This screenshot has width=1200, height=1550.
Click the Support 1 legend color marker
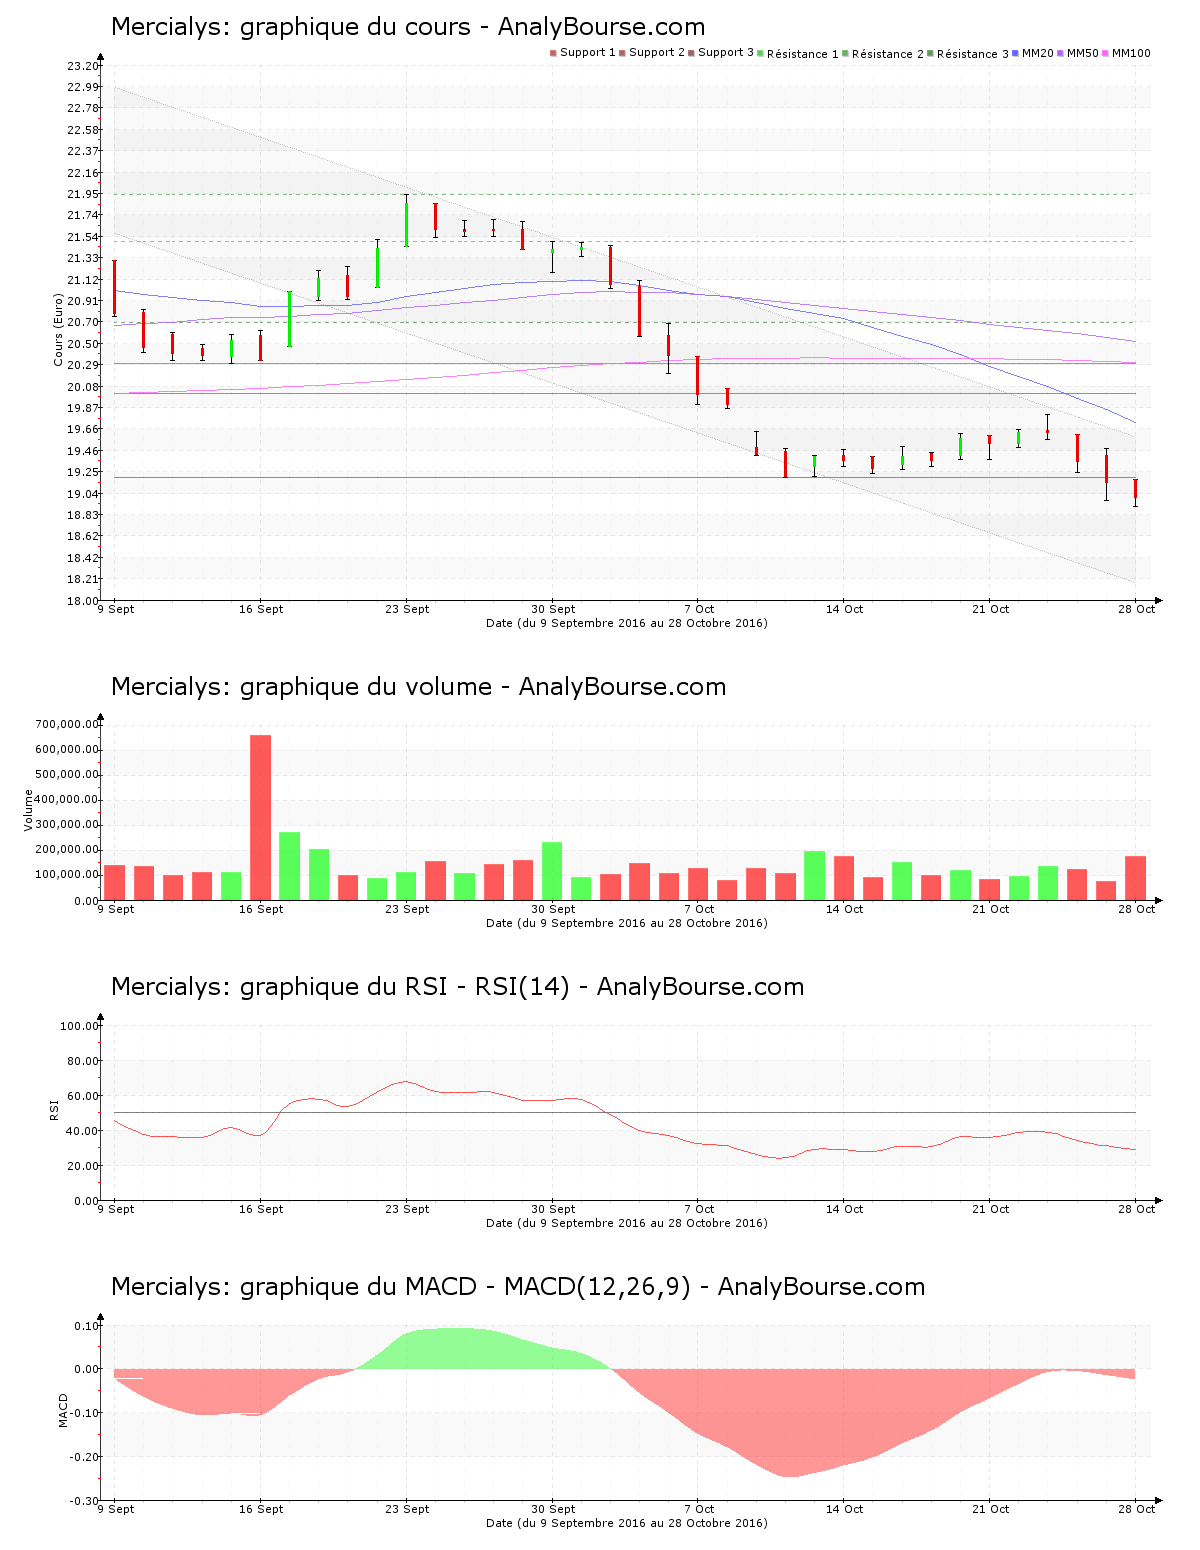coord(553,53)
